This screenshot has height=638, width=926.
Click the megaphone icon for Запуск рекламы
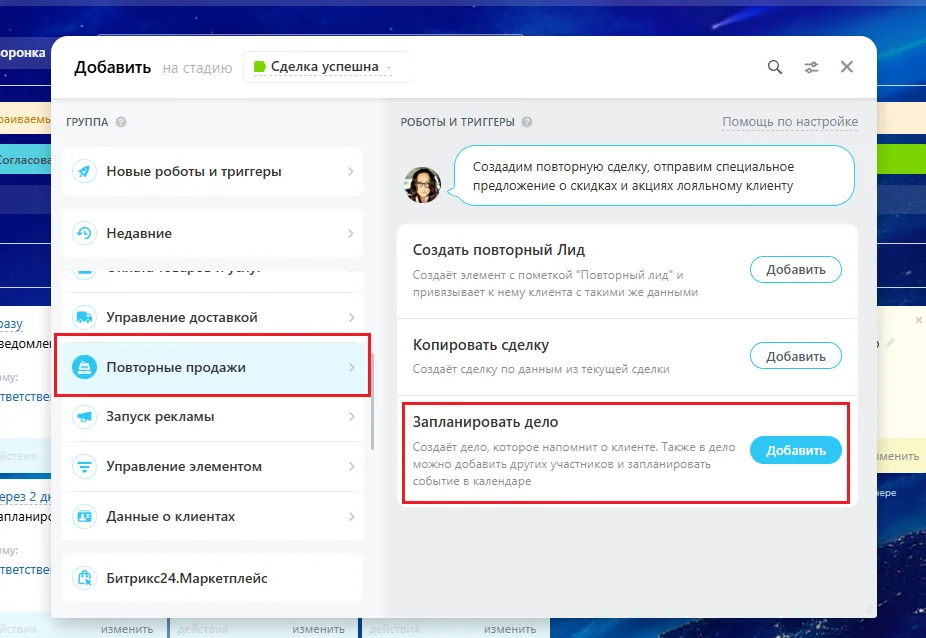click(84, 417)
